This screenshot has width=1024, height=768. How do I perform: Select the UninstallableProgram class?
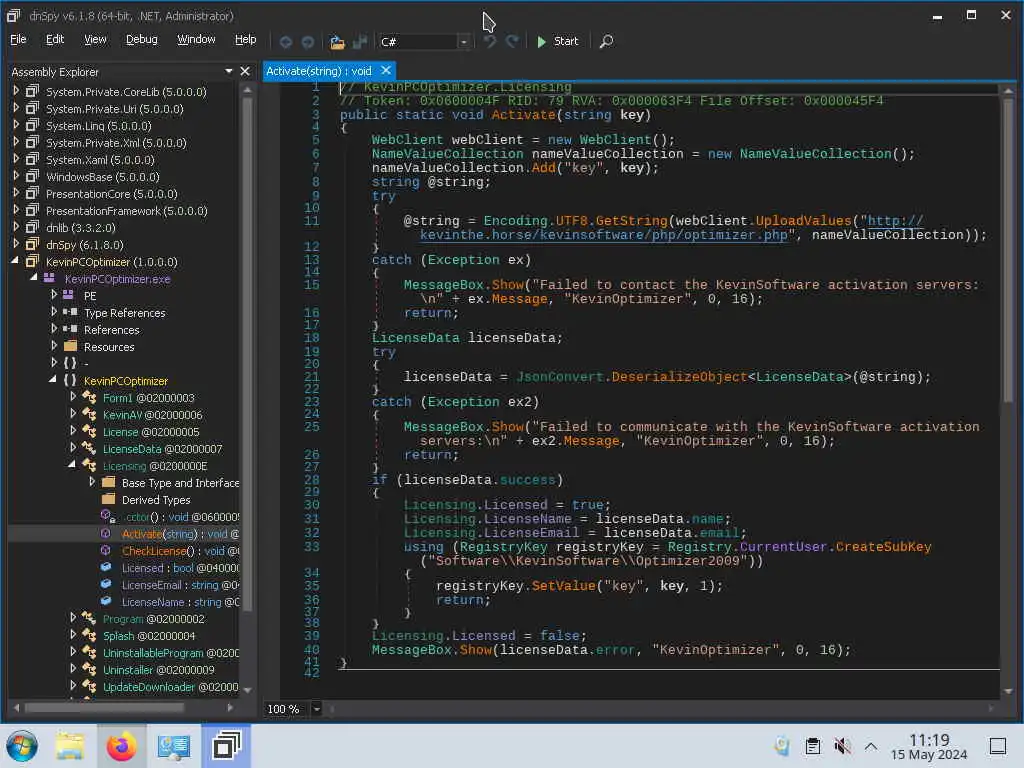(x=170, y=652)
